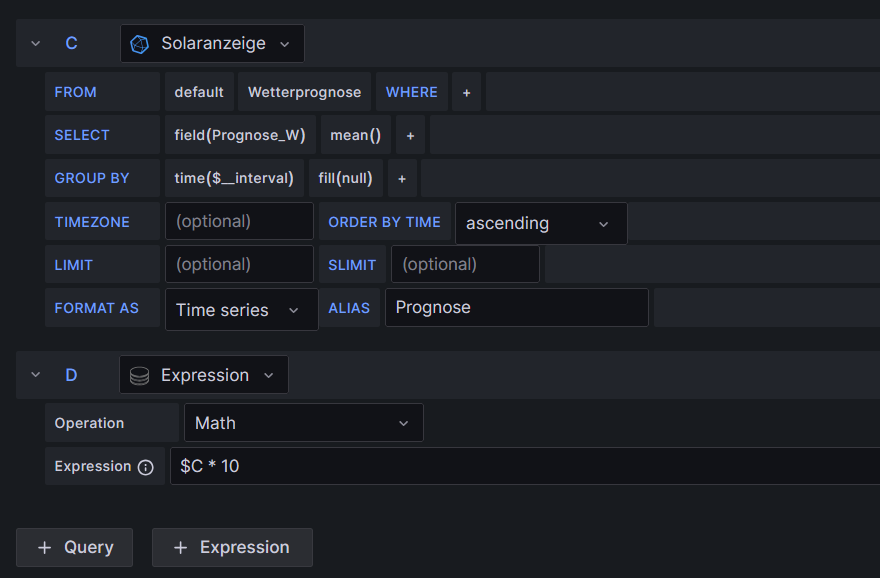The image size is (880, 578).
Task: Click the Add Query button
Action: pyautogui.click(x=74, y=547)
